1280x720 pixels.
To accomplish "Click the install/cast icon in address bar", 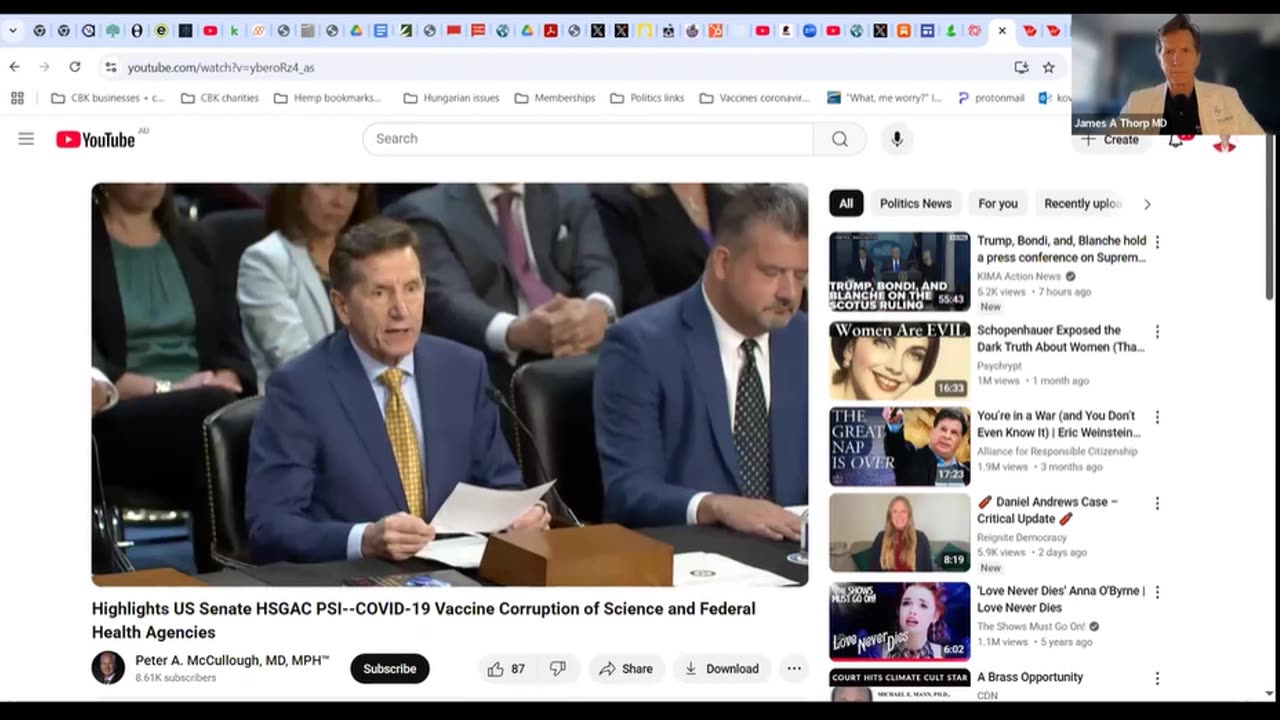I will coord(1021,67).
